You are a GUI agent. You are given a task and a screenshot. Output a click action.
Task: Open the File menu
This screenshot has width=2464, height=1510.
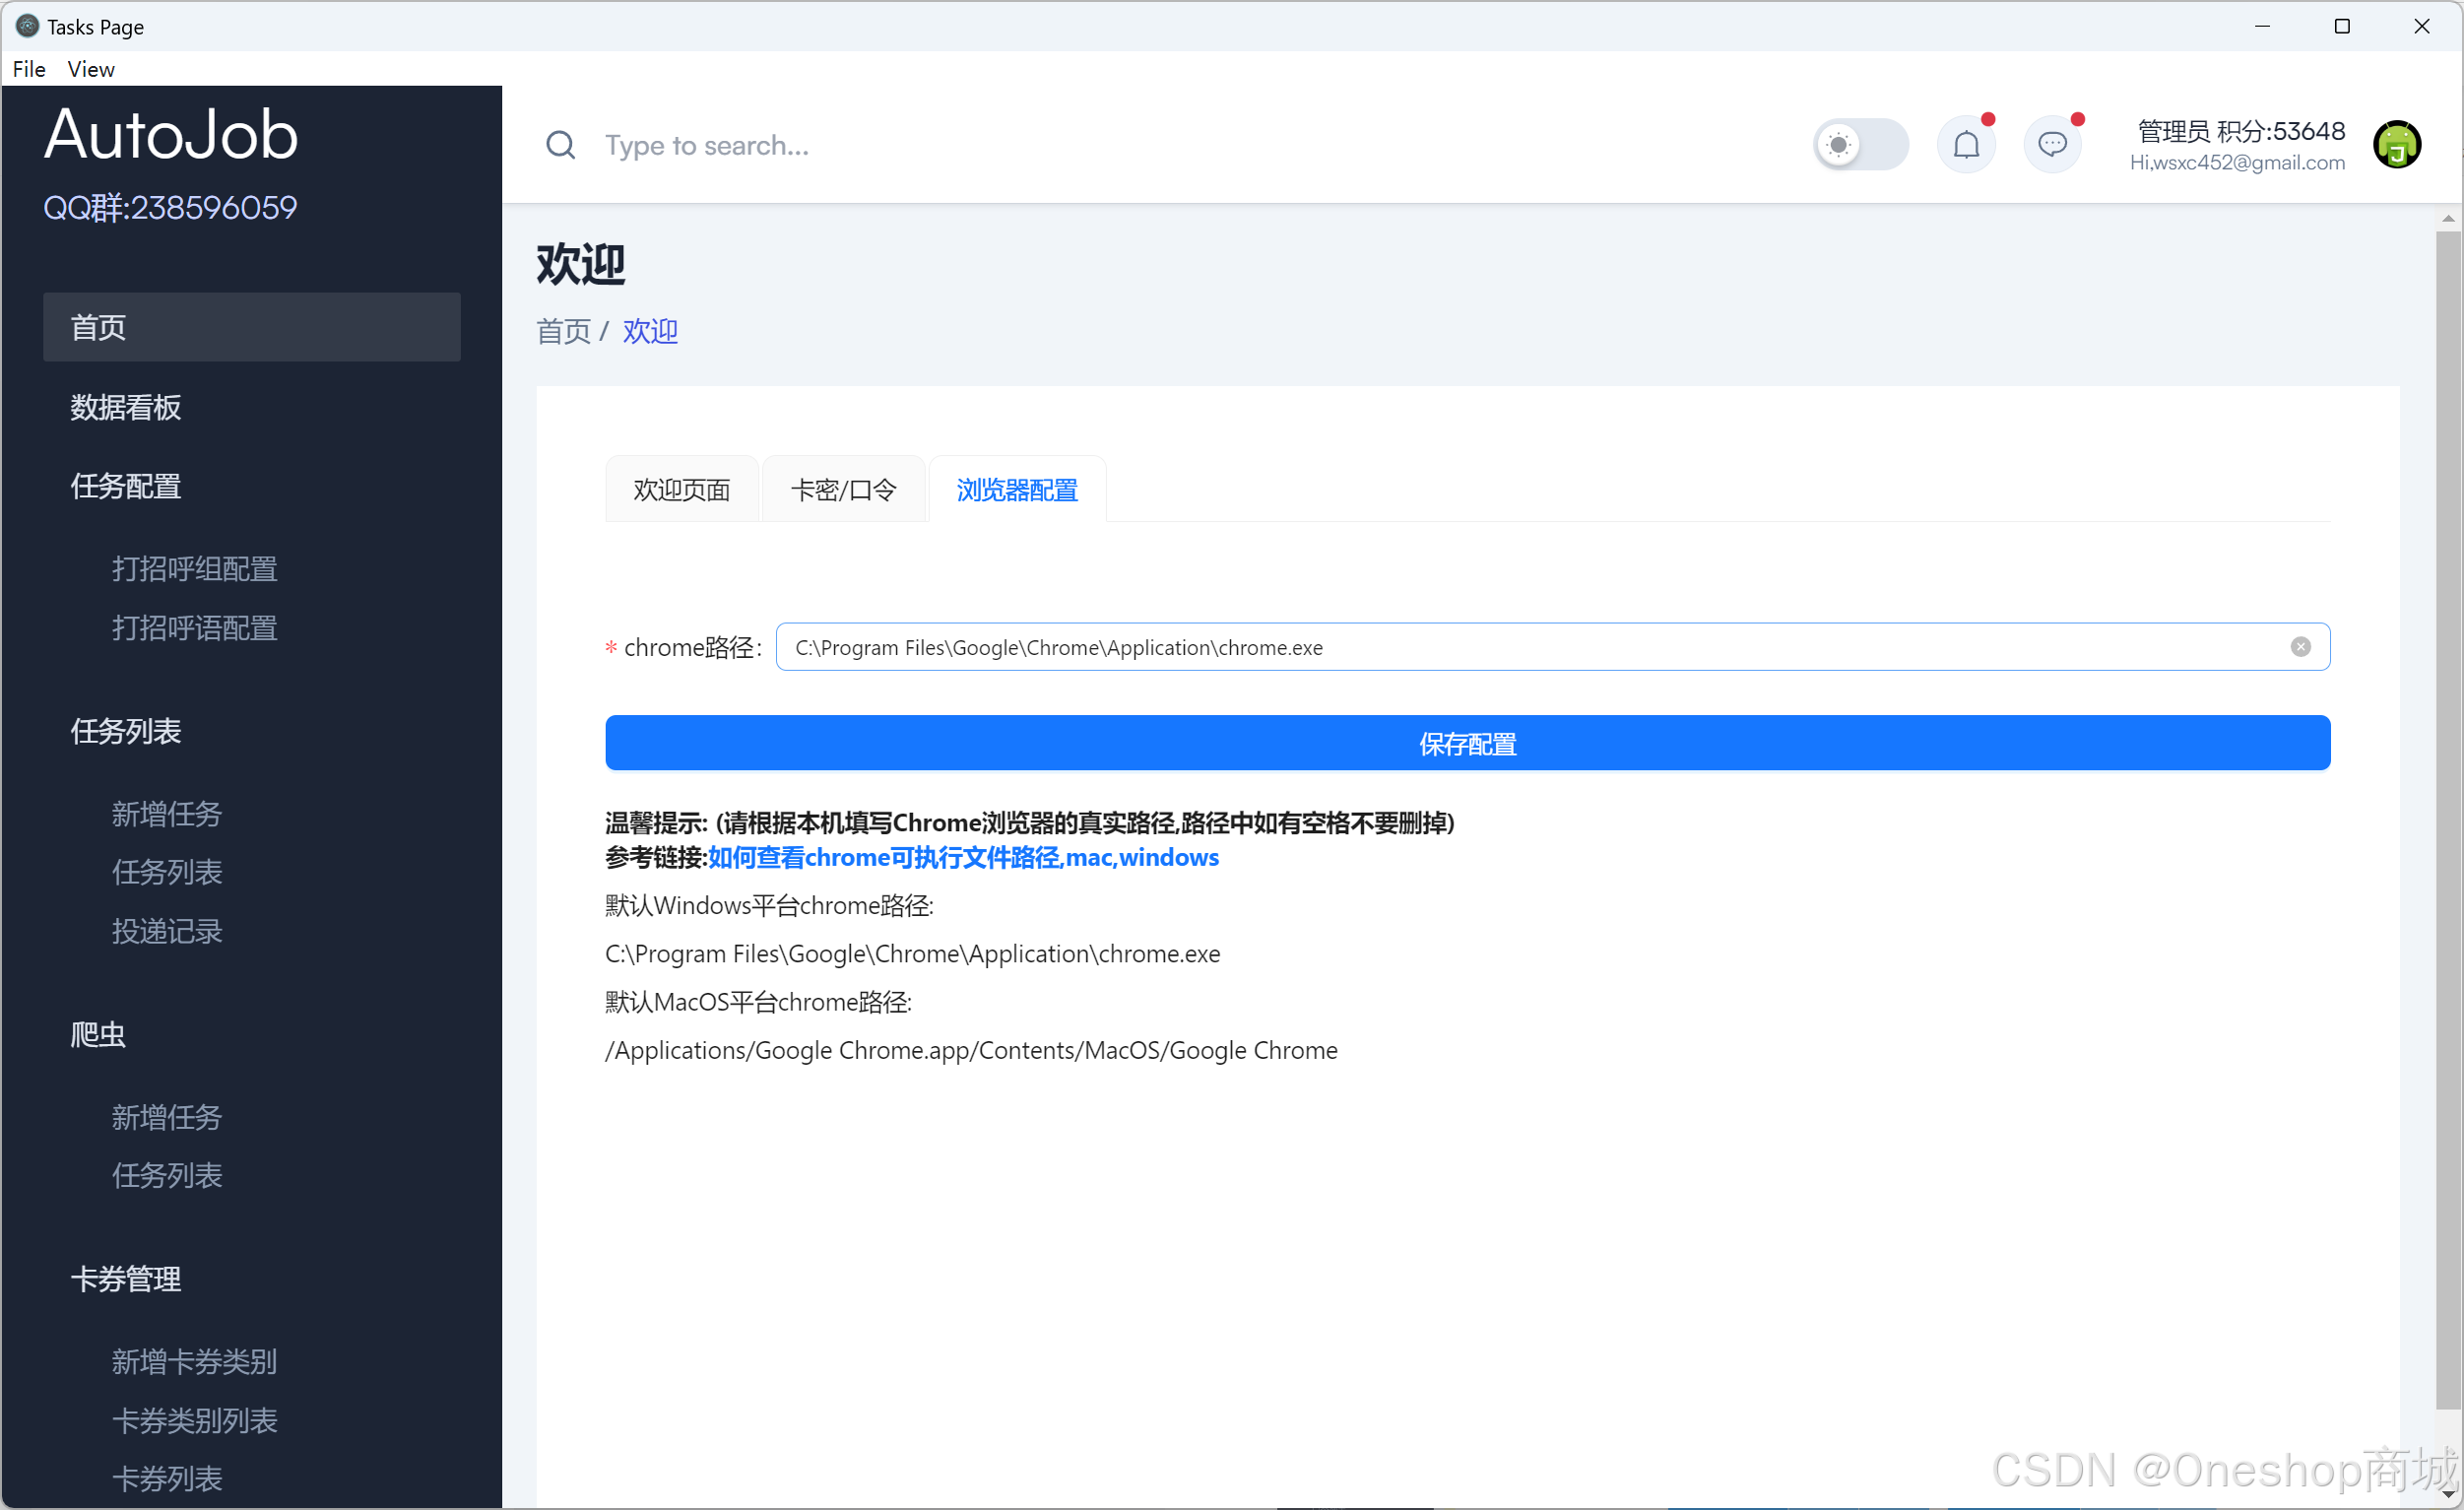click(x=29, y=69)
